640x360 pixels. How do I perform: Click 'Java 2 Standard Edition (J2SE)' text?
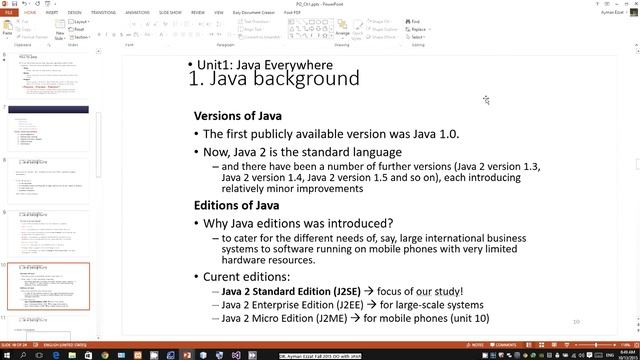(x=291, y=291)
